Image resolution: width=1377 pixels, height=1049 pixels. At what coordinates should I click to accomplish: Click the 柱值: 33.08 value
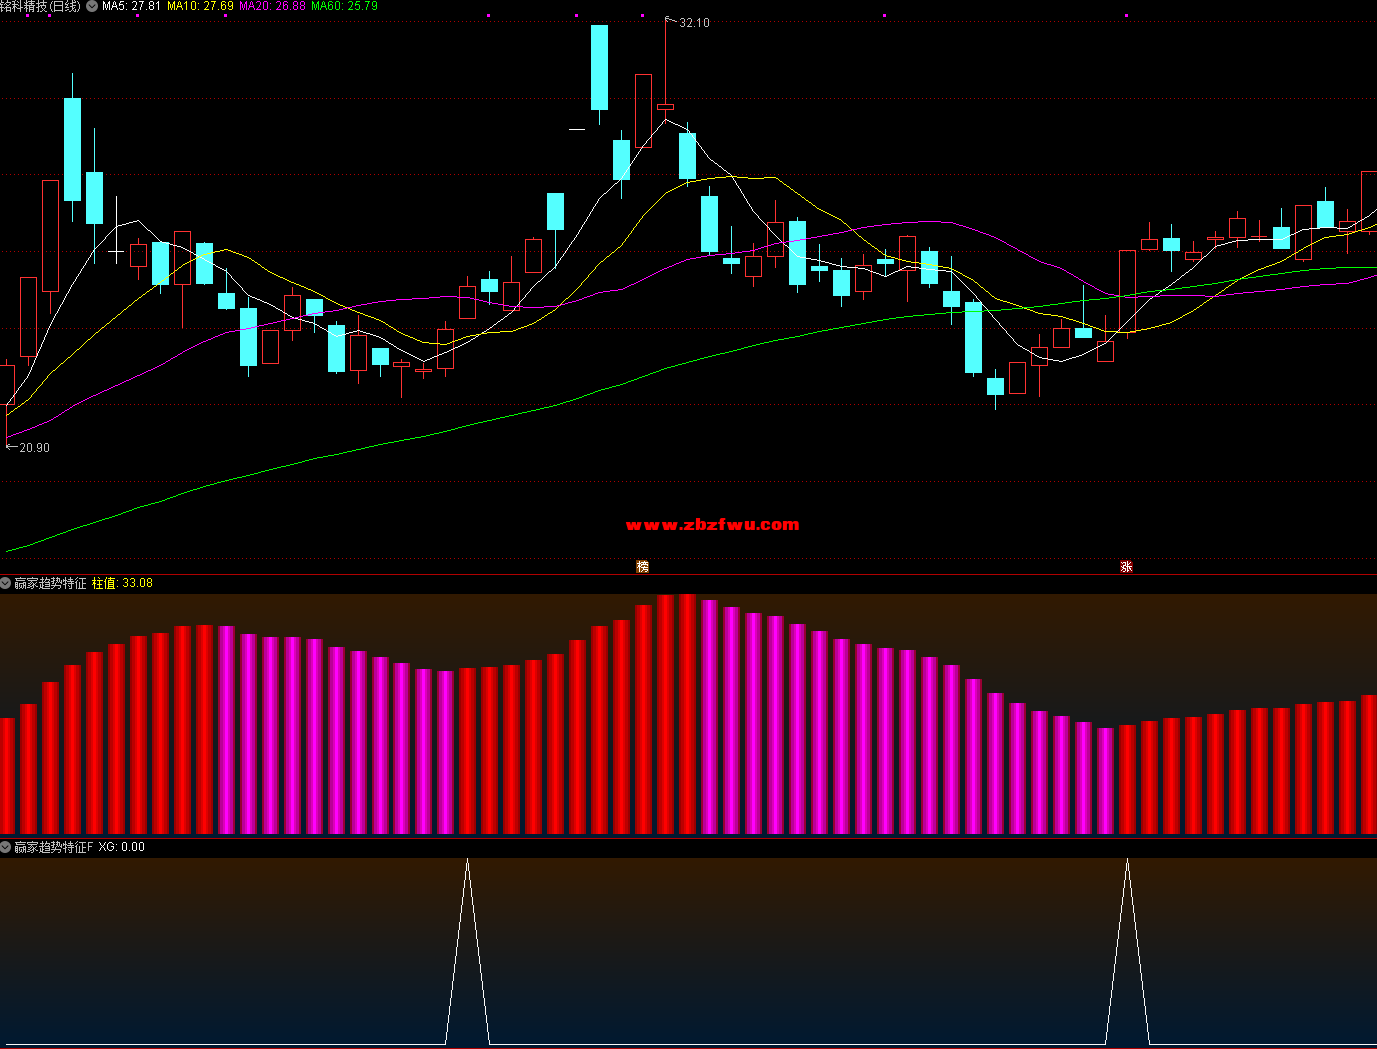122,583
